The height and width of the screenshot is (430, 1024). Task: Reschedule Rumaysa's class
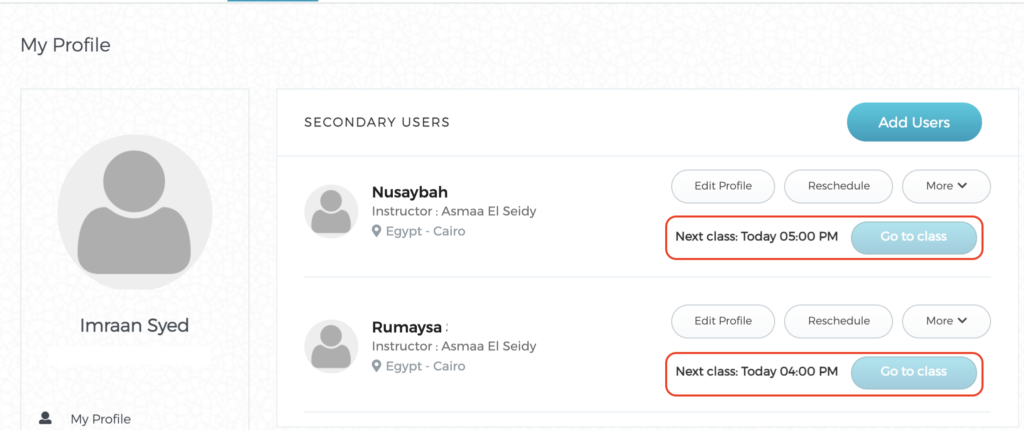tap(839, 321)
